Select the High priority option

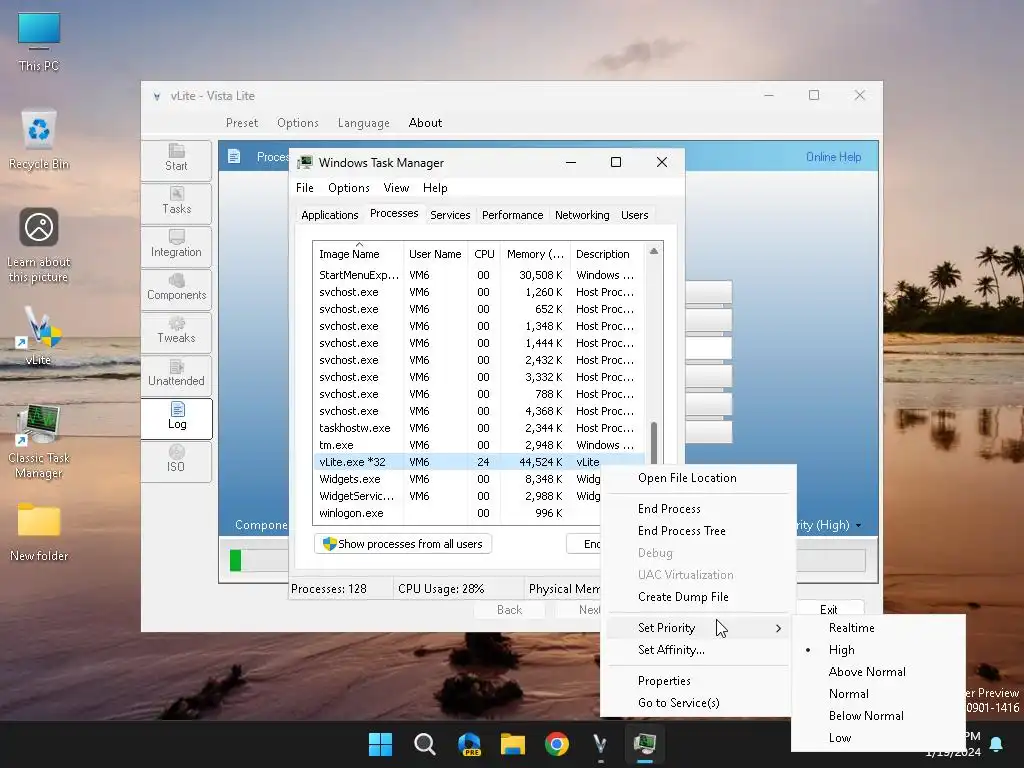(841, 650)
